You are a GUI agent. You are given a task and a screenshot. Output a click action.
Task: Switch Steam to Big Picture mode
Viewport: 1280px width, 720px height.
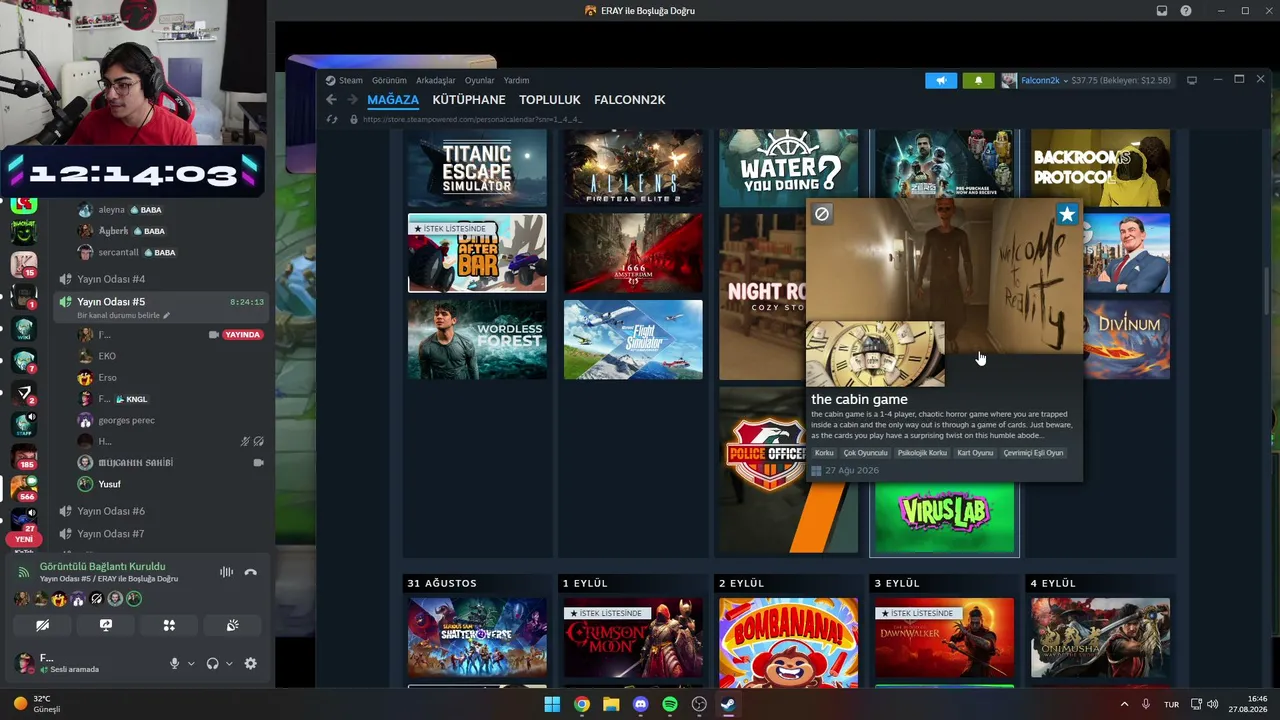coord(1191,80)
